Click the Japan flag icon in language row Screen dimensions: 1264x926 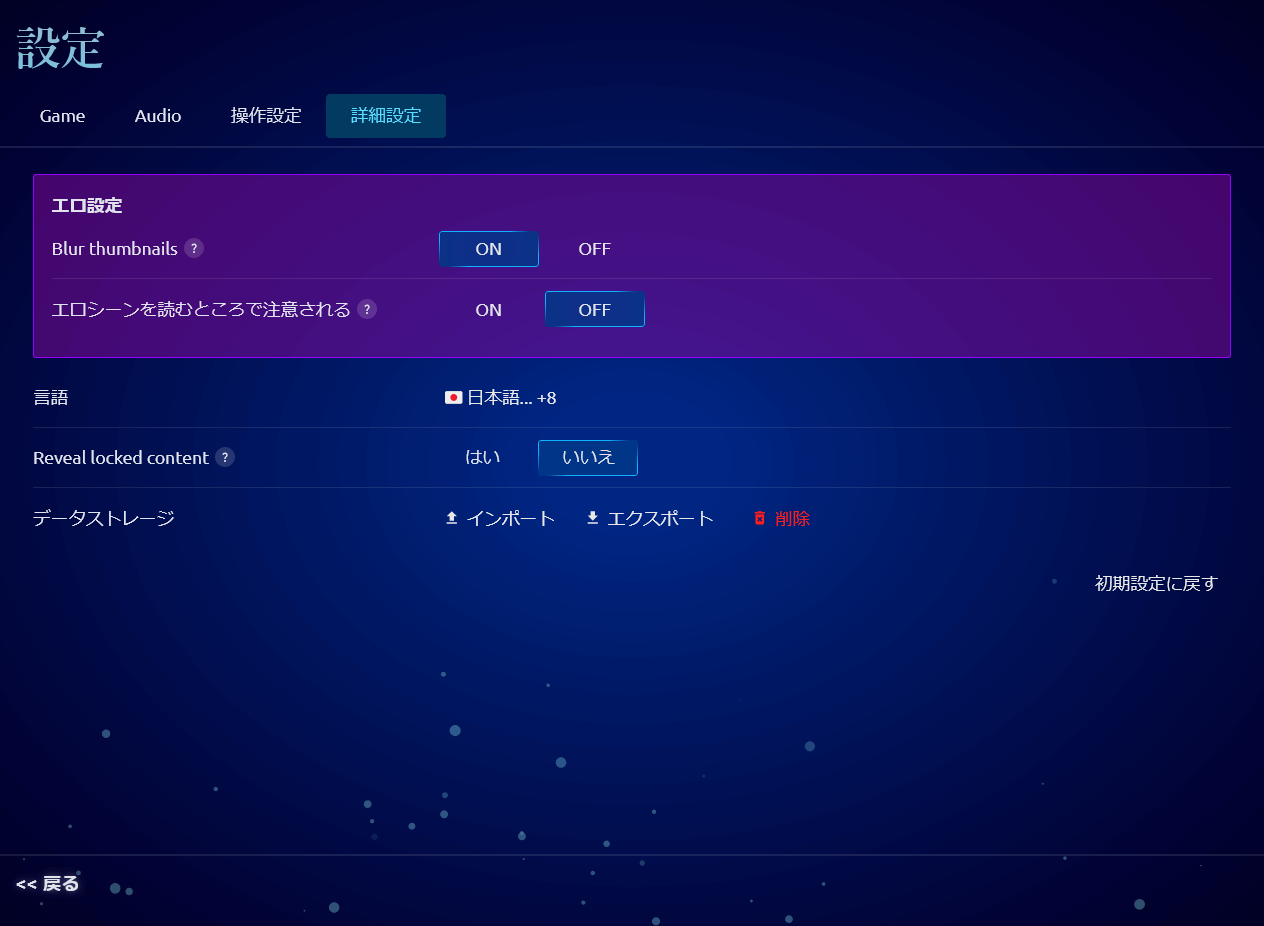(453, 398)
